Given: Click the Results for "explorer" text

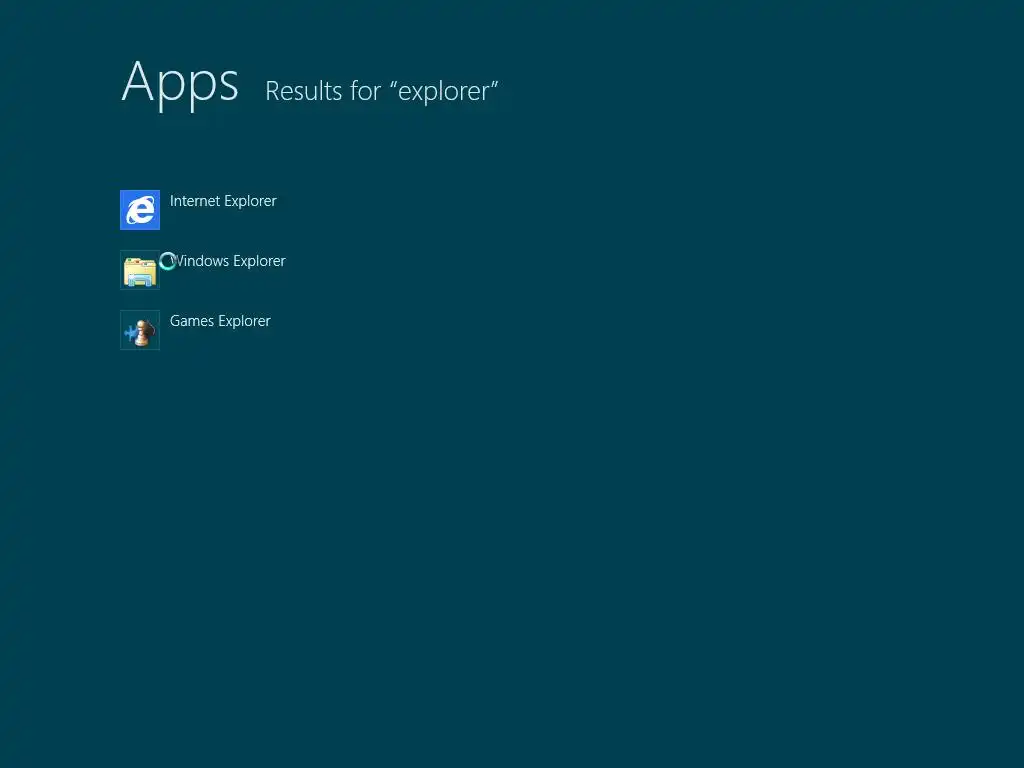Looking at the screenshot, I should coord(382,91).
